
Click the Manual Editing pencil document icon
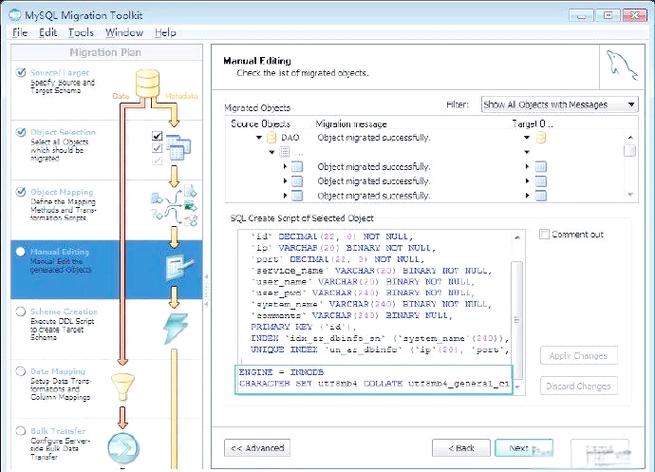coord(179,267)
